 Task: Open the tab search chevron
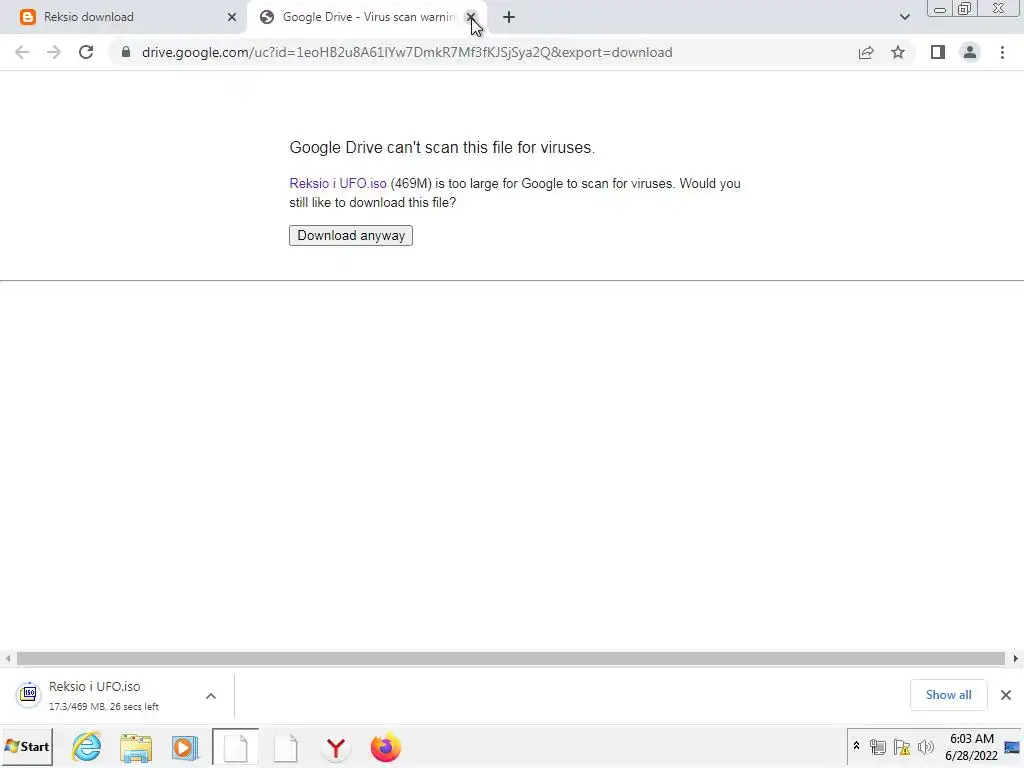904,17
